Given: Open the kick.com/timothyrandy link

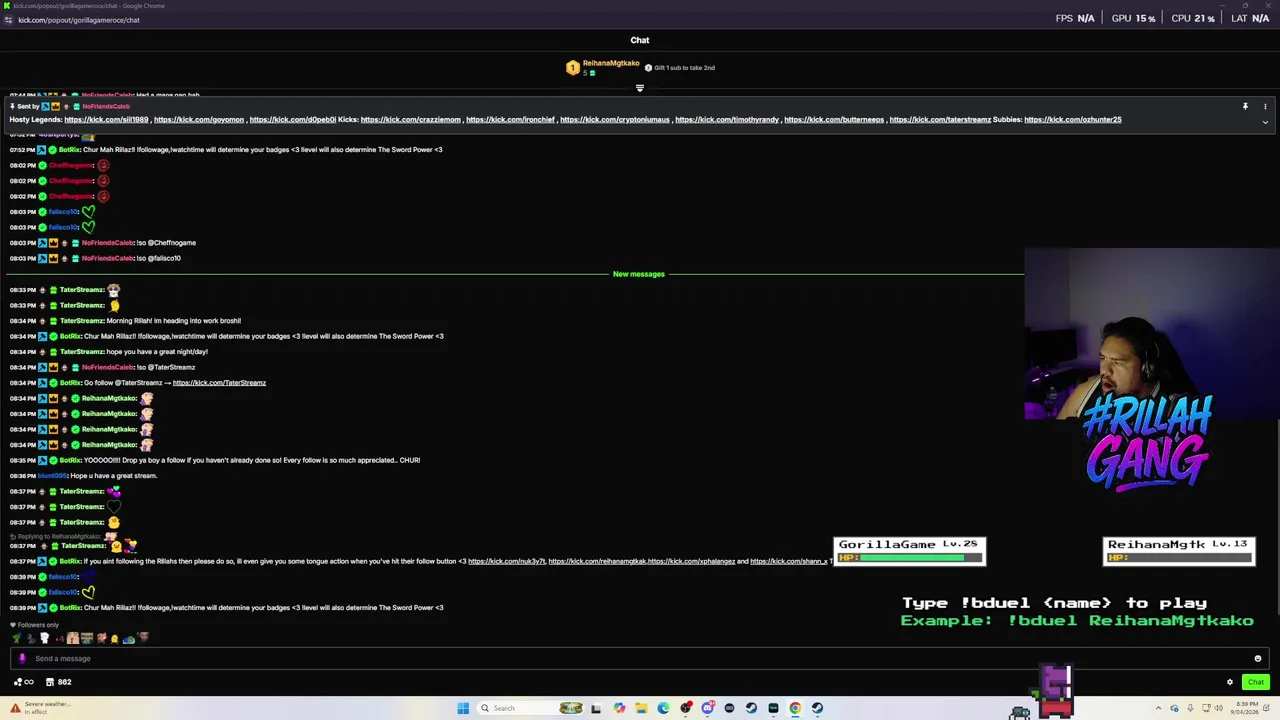Looking at the screenshot, I should [727, 120].
